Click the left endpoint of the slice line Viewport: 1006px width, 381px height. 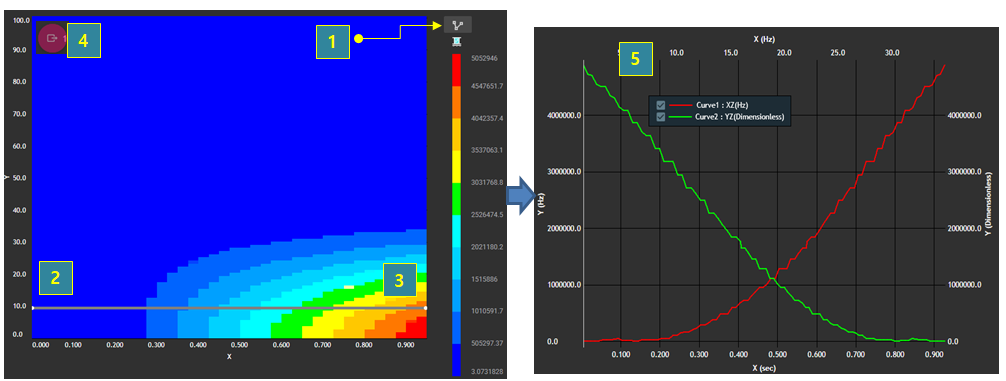33,308
